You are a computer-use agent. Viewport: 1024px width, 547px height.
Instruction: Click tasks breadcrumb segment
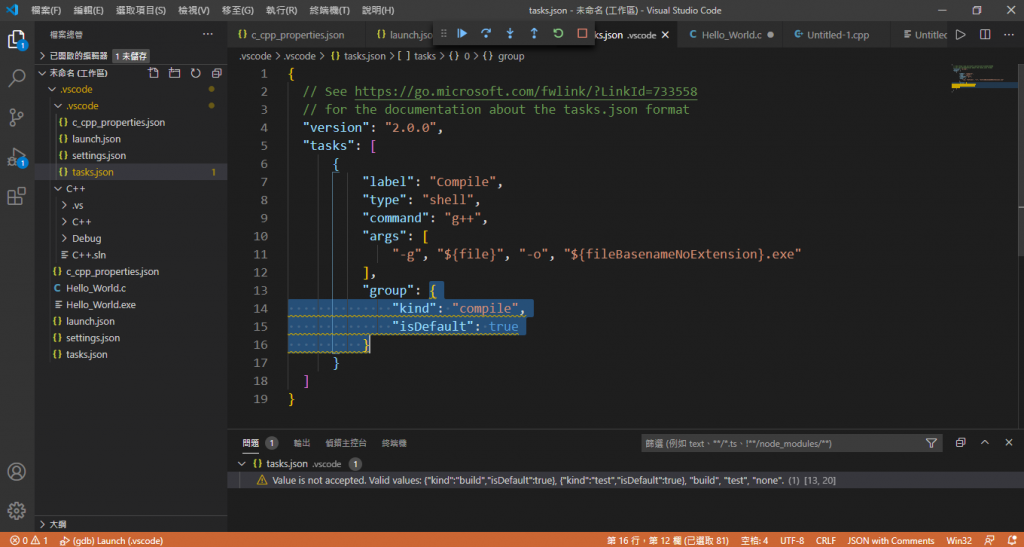tap(419, 56)
